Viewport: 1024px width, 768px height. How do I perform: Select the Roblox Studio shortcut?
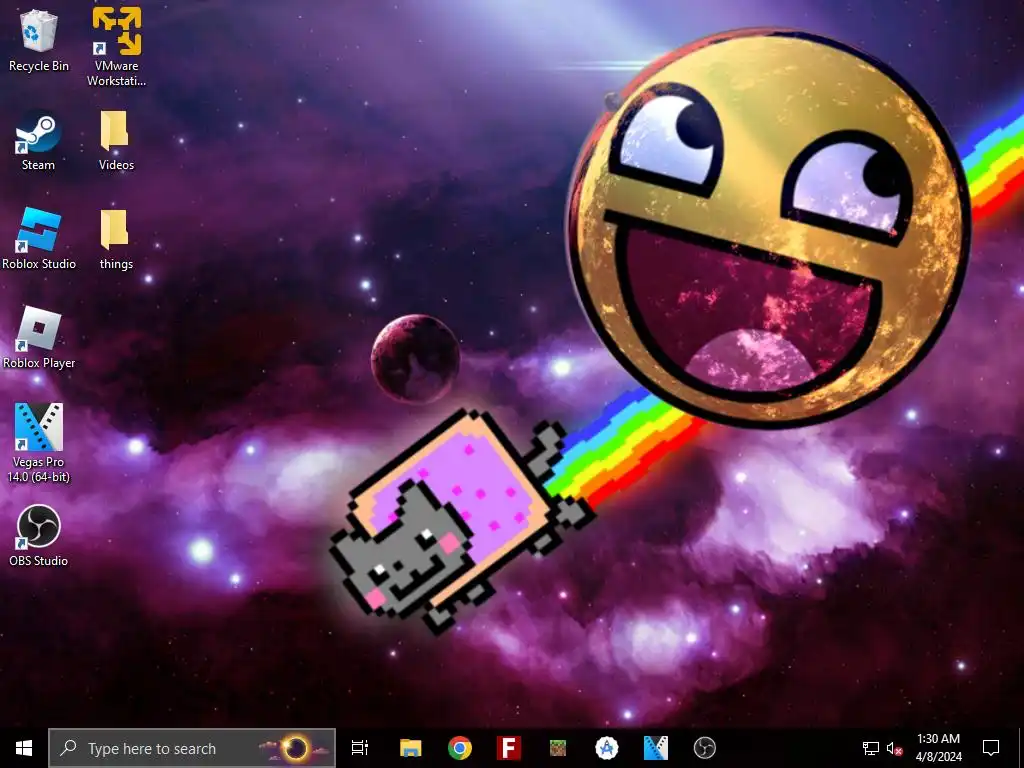pyautogui.click(x=39, y=239)
